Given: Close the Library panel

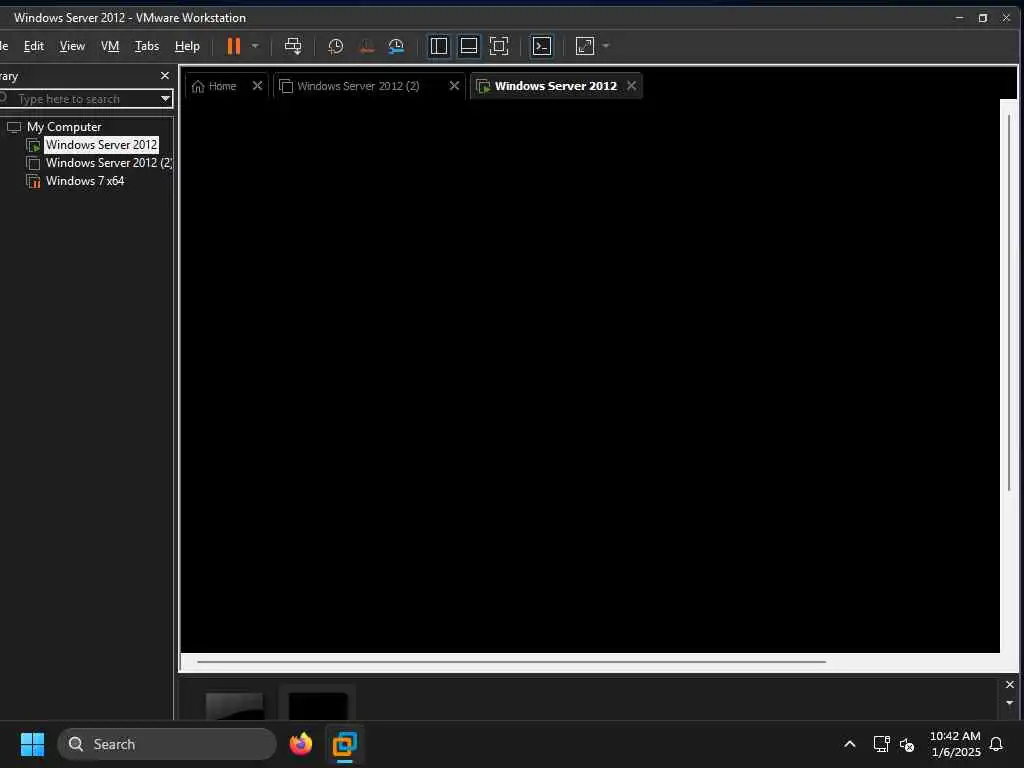Looking at the screenshot, I should pyautogui.click(x=165, y=76).
